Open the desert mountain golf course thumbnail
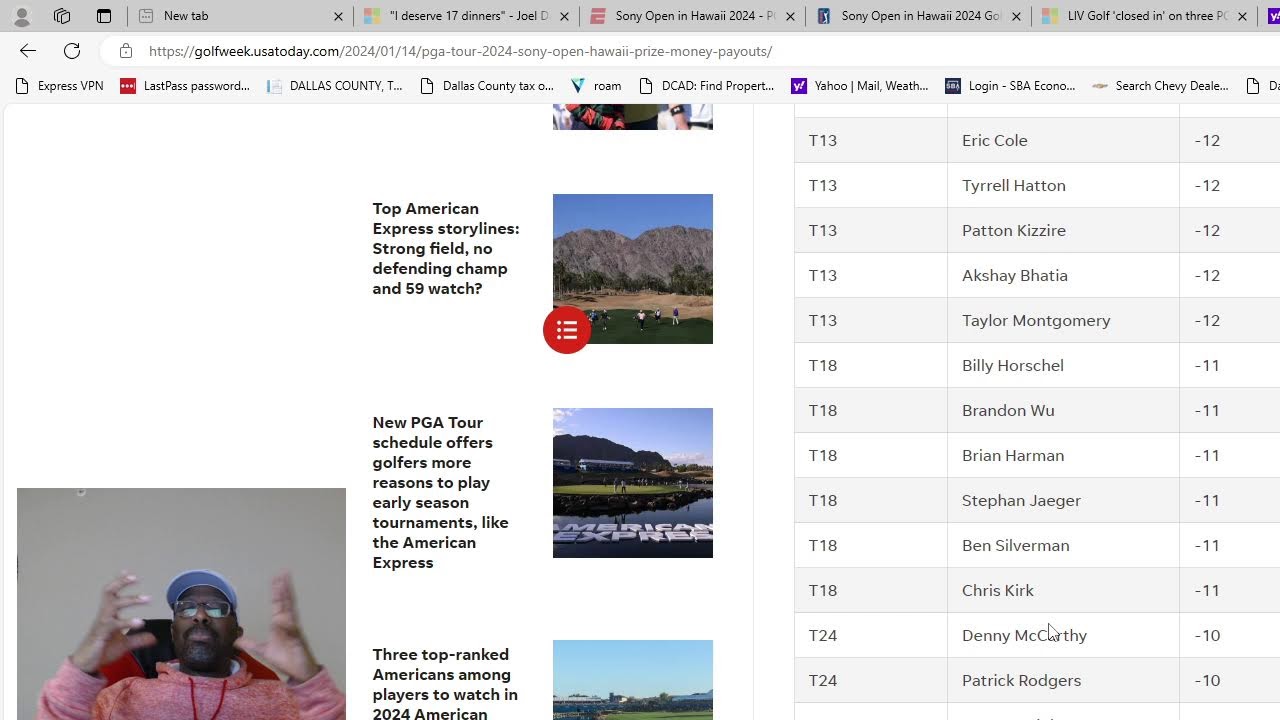 [633, 269]
